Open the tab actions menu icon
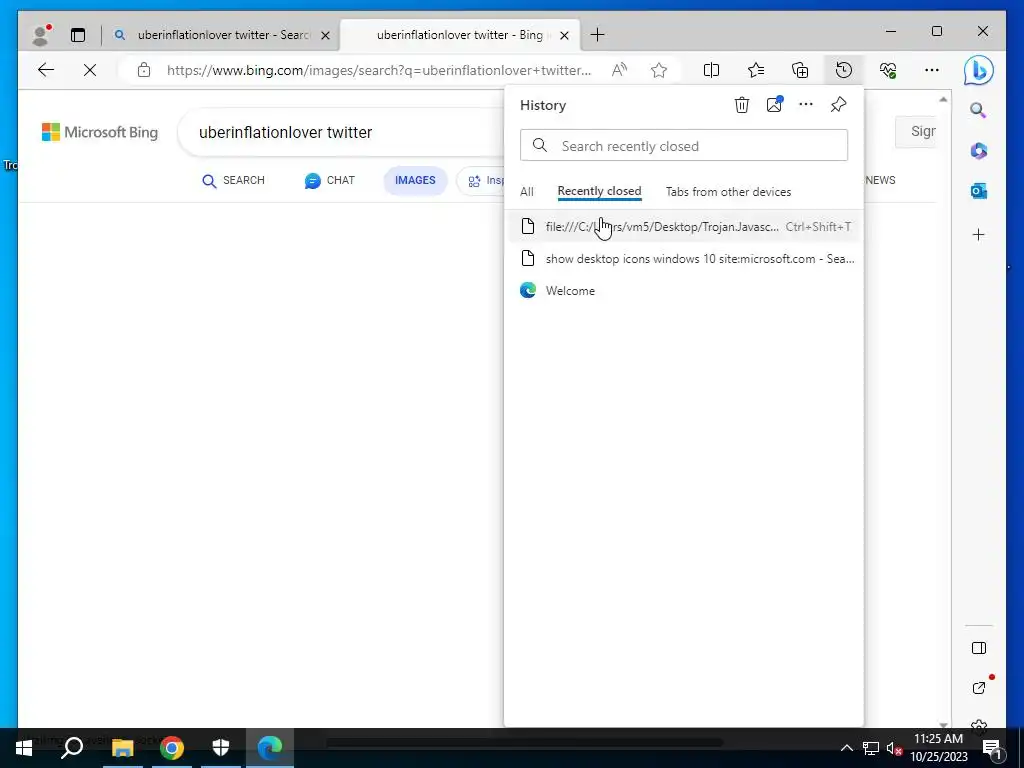Screen dimensions: 1024x768 pos(78,35)
